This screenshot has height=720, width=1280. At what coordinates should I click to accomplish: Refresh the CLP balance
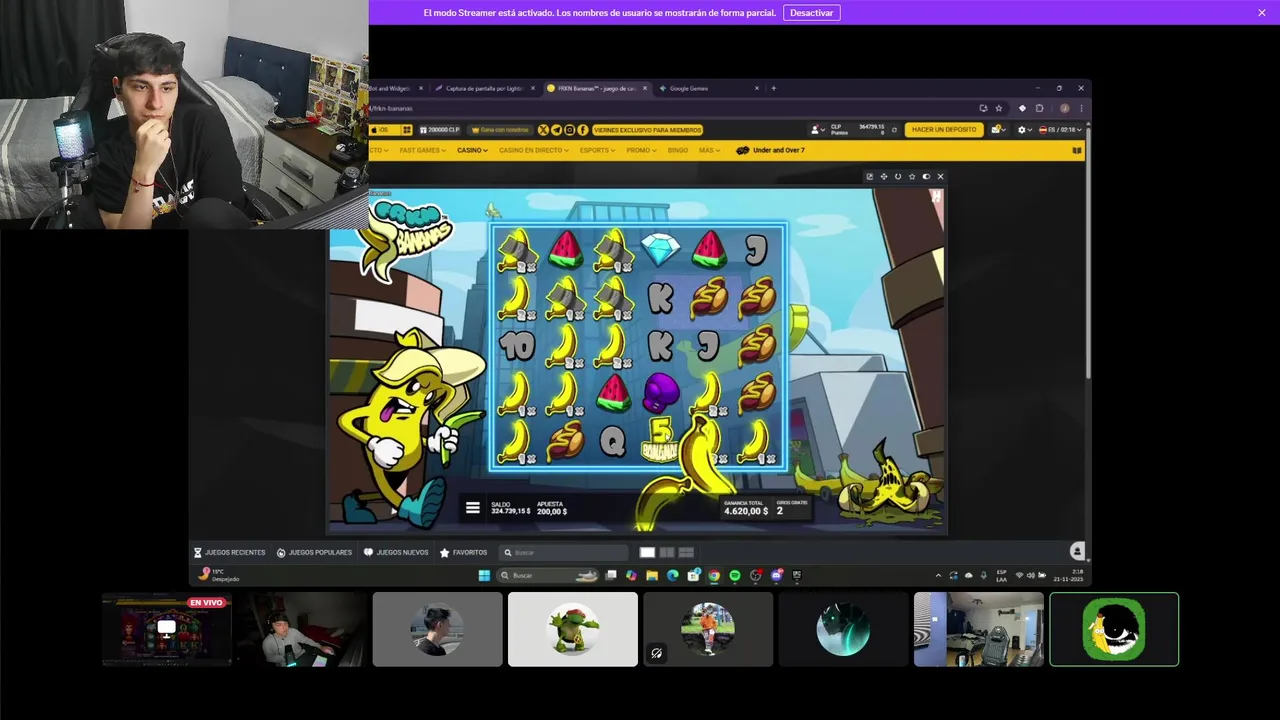[x=894, y=130]
